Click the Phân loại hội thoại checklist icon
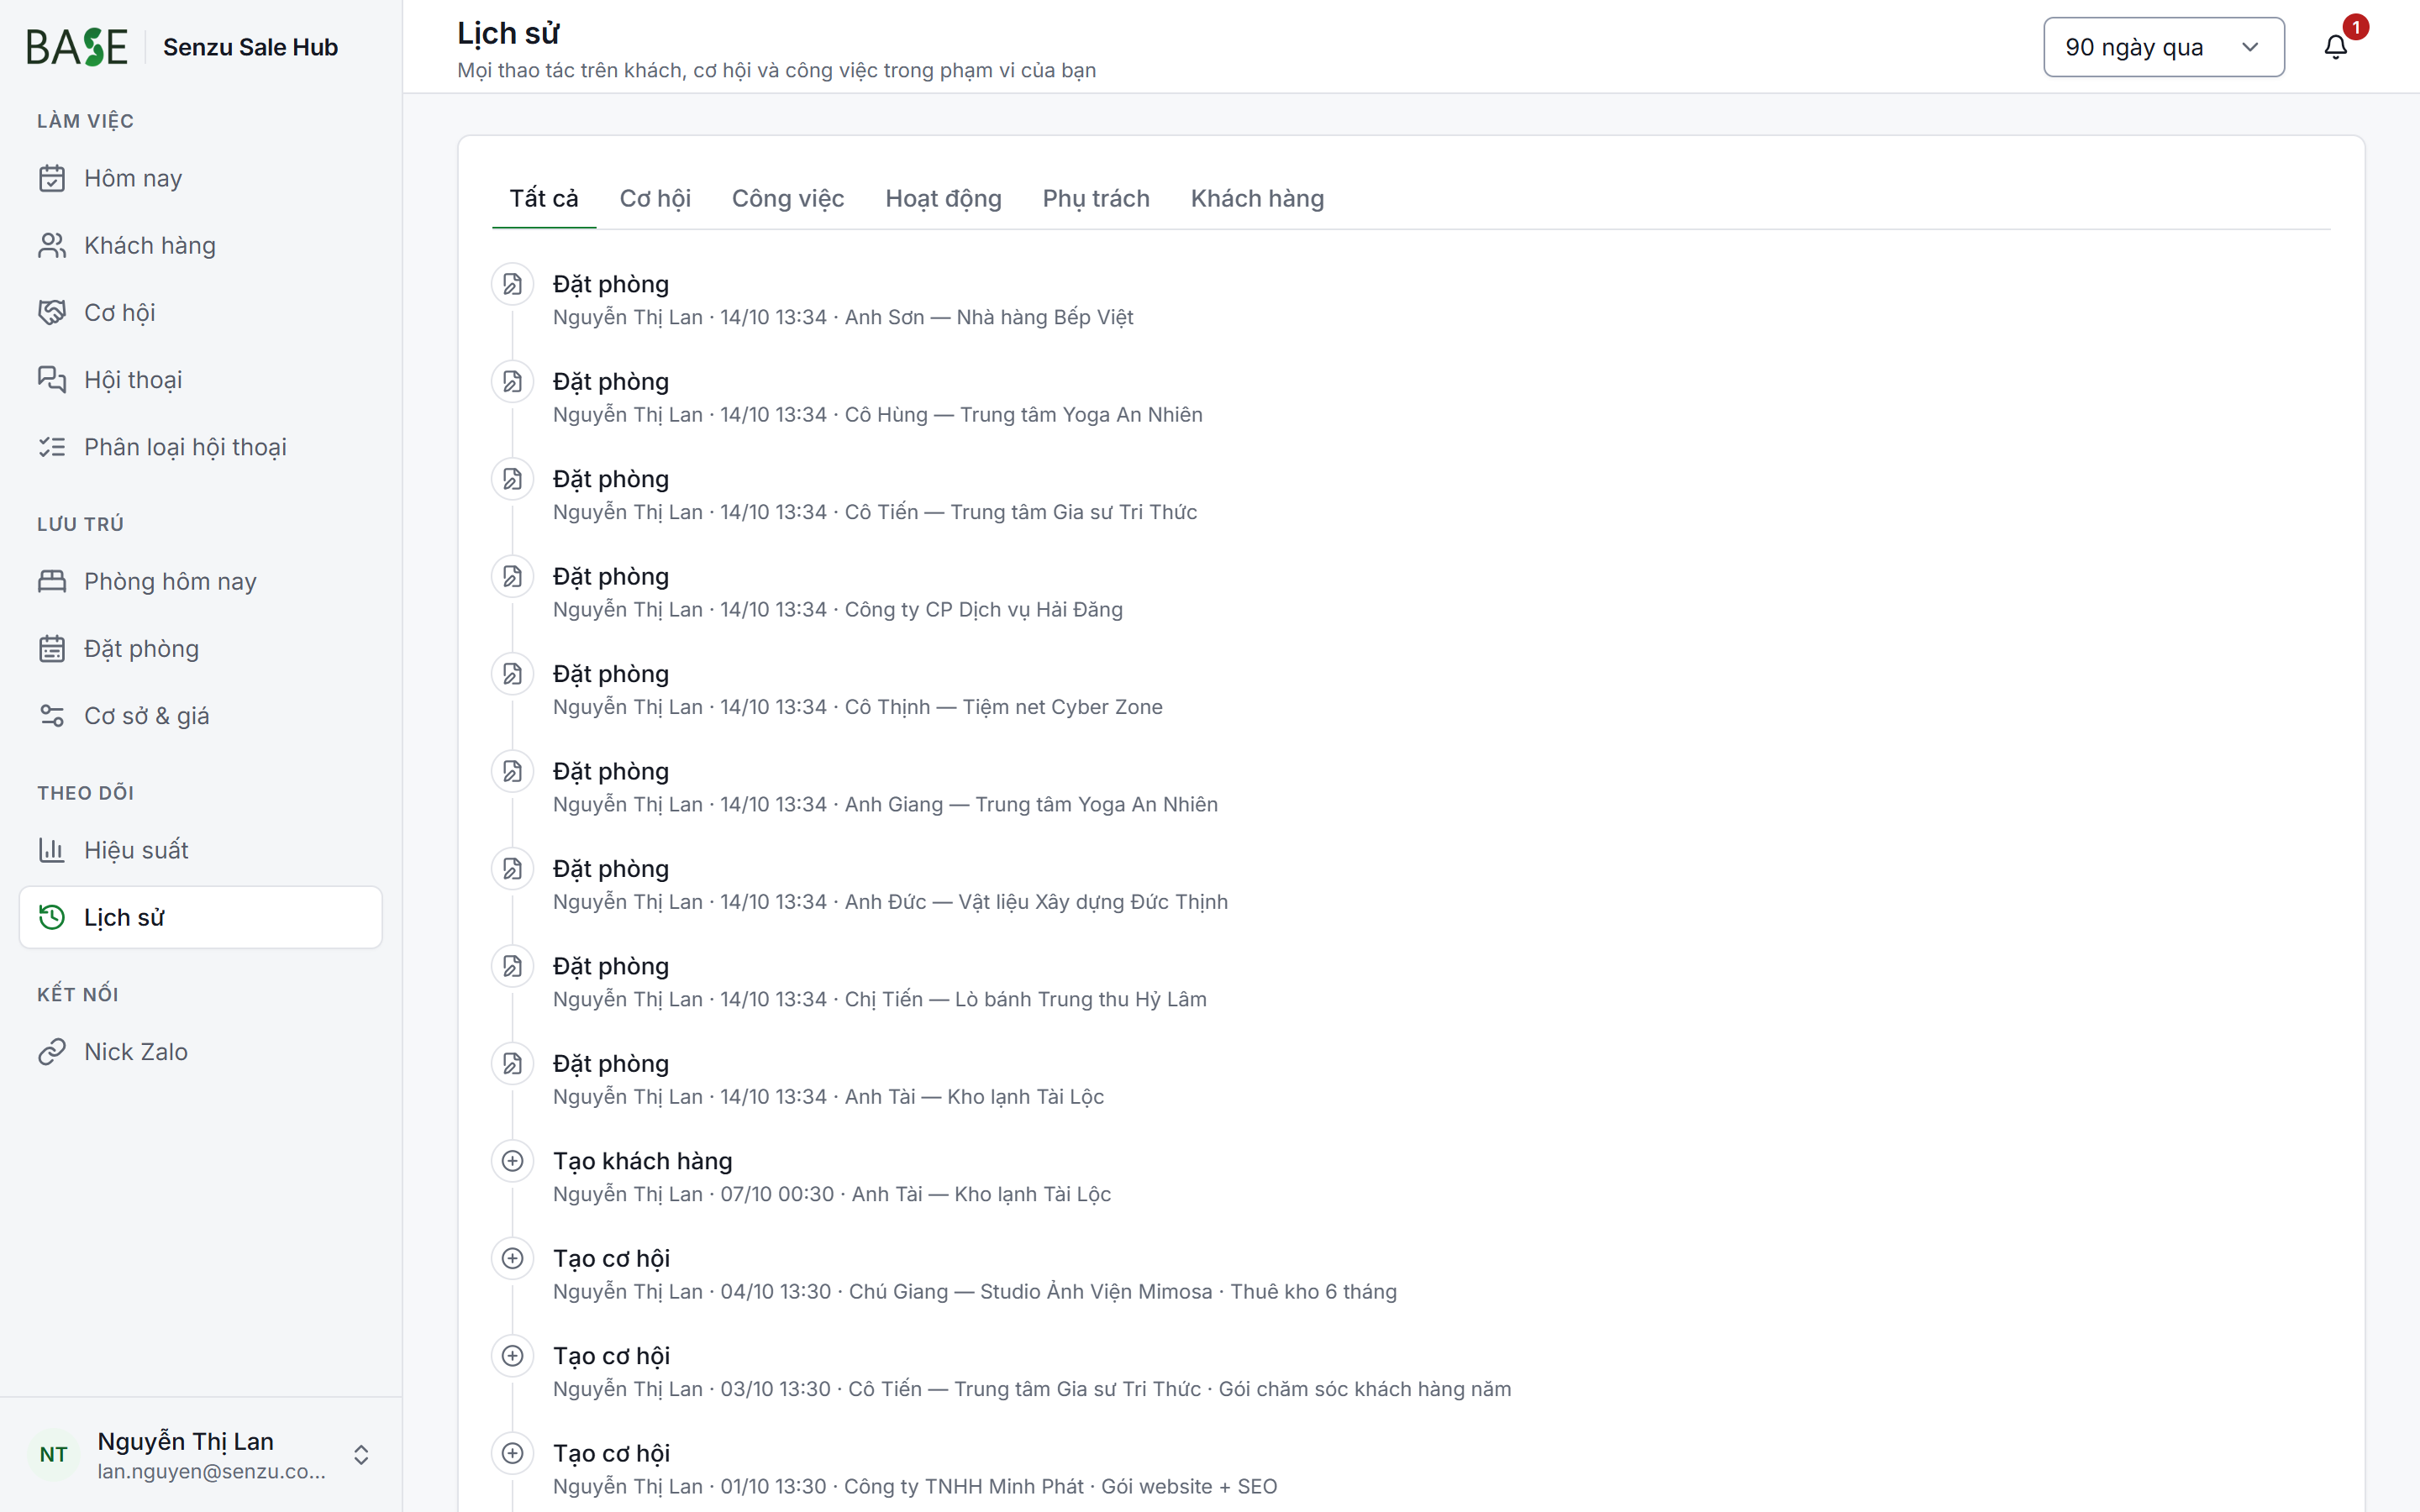This screenshot has width=2420, height=1512. point(52,447)
